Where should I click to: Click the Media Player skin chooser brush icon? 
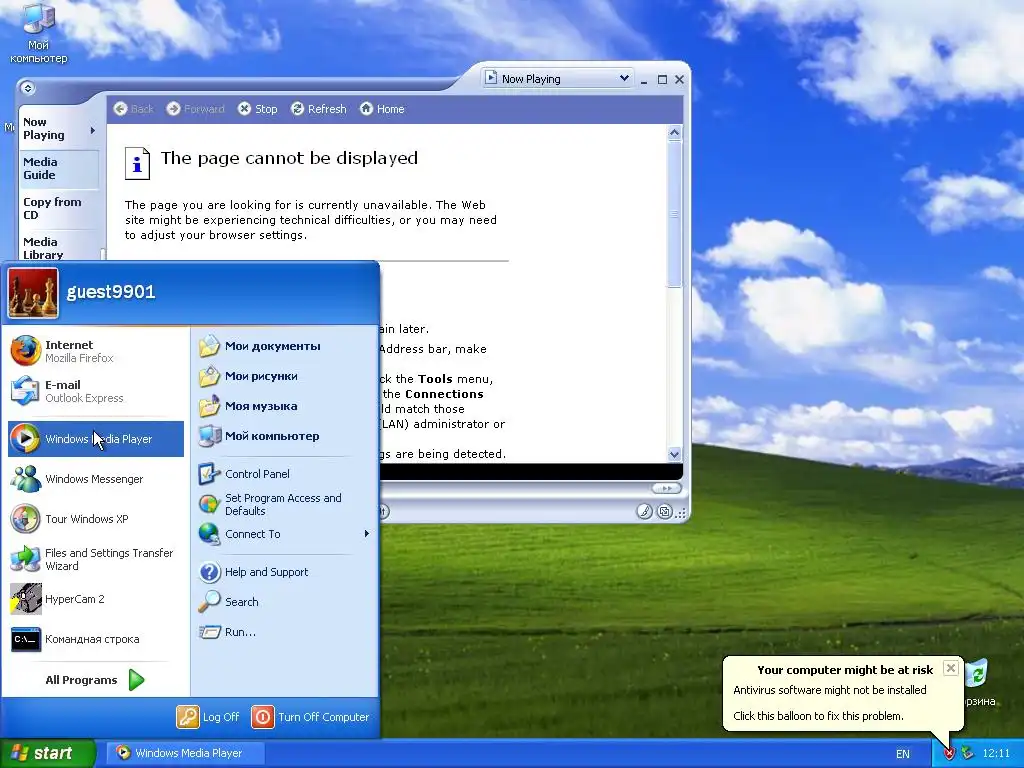tap(645, 511)
